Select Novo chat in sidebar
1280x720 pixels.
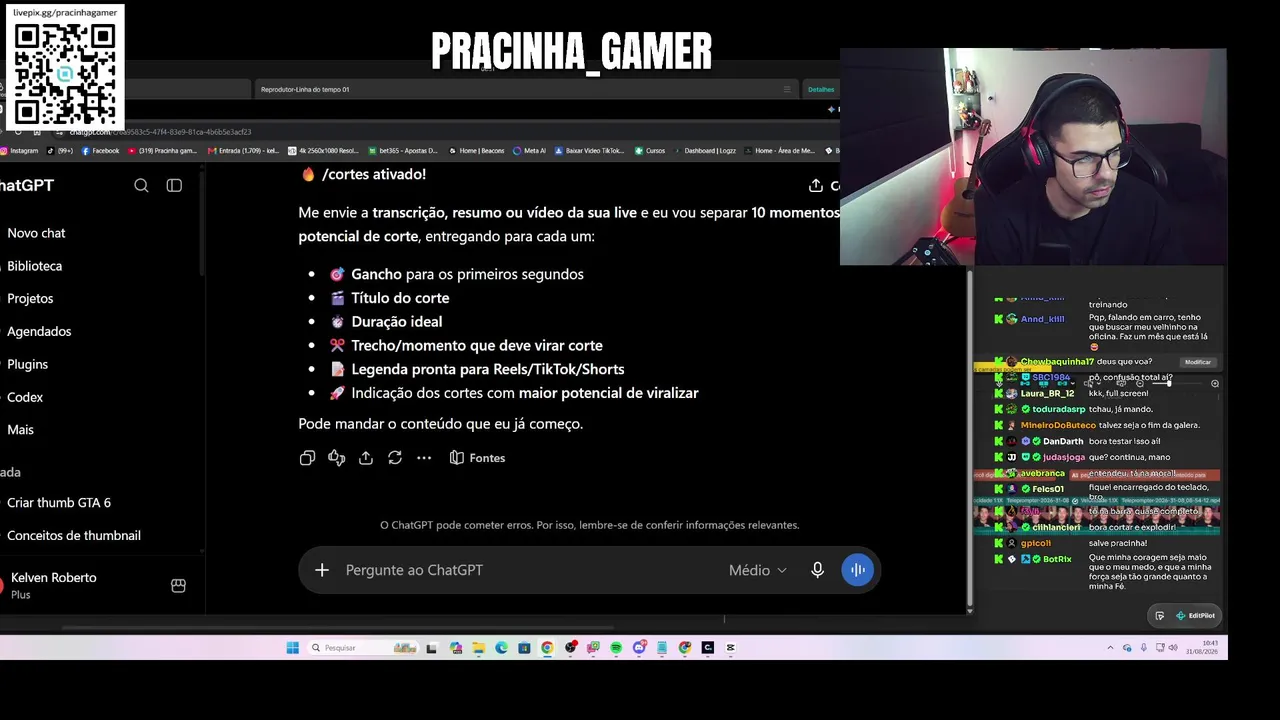pyautogui.click(x=36, y=233)
